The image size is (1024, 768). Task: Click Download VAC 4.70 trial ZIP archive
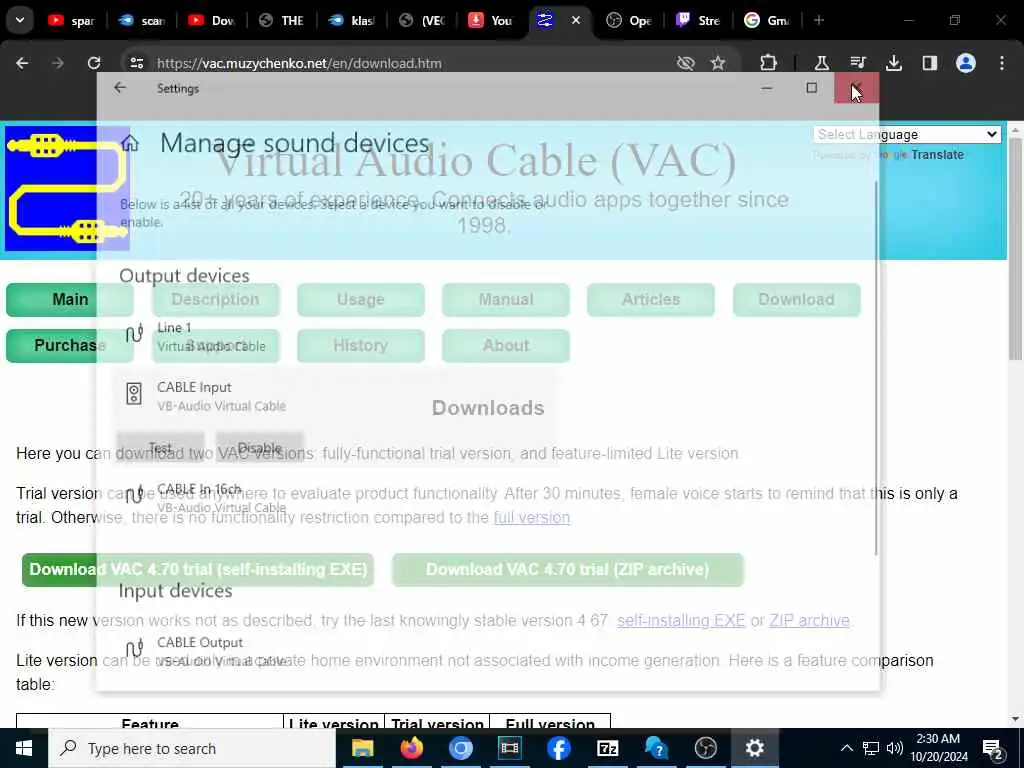click(568, 569)
